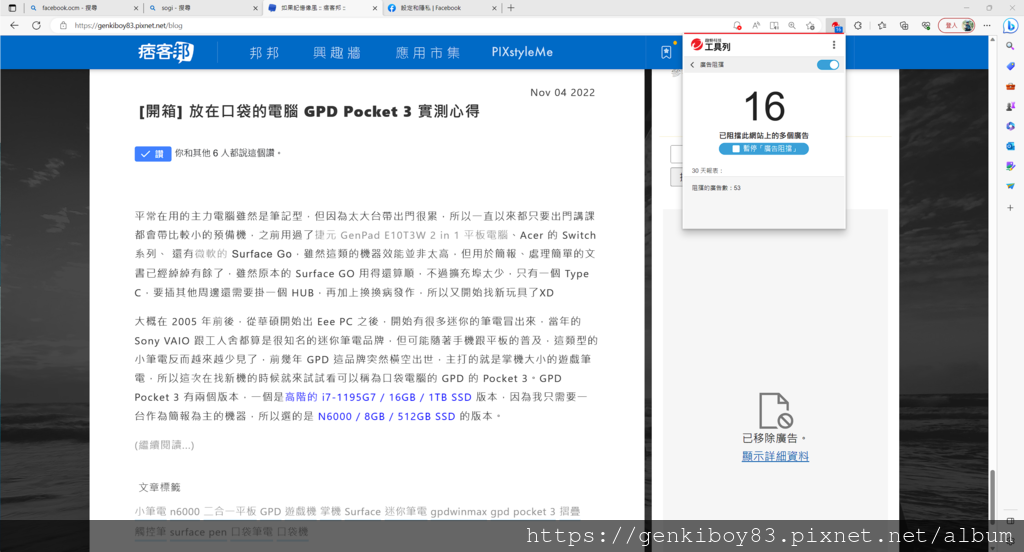Open the Immersive reader icon
The image size is (1024, 552).
pyautogui.click(x=774, y=25)
